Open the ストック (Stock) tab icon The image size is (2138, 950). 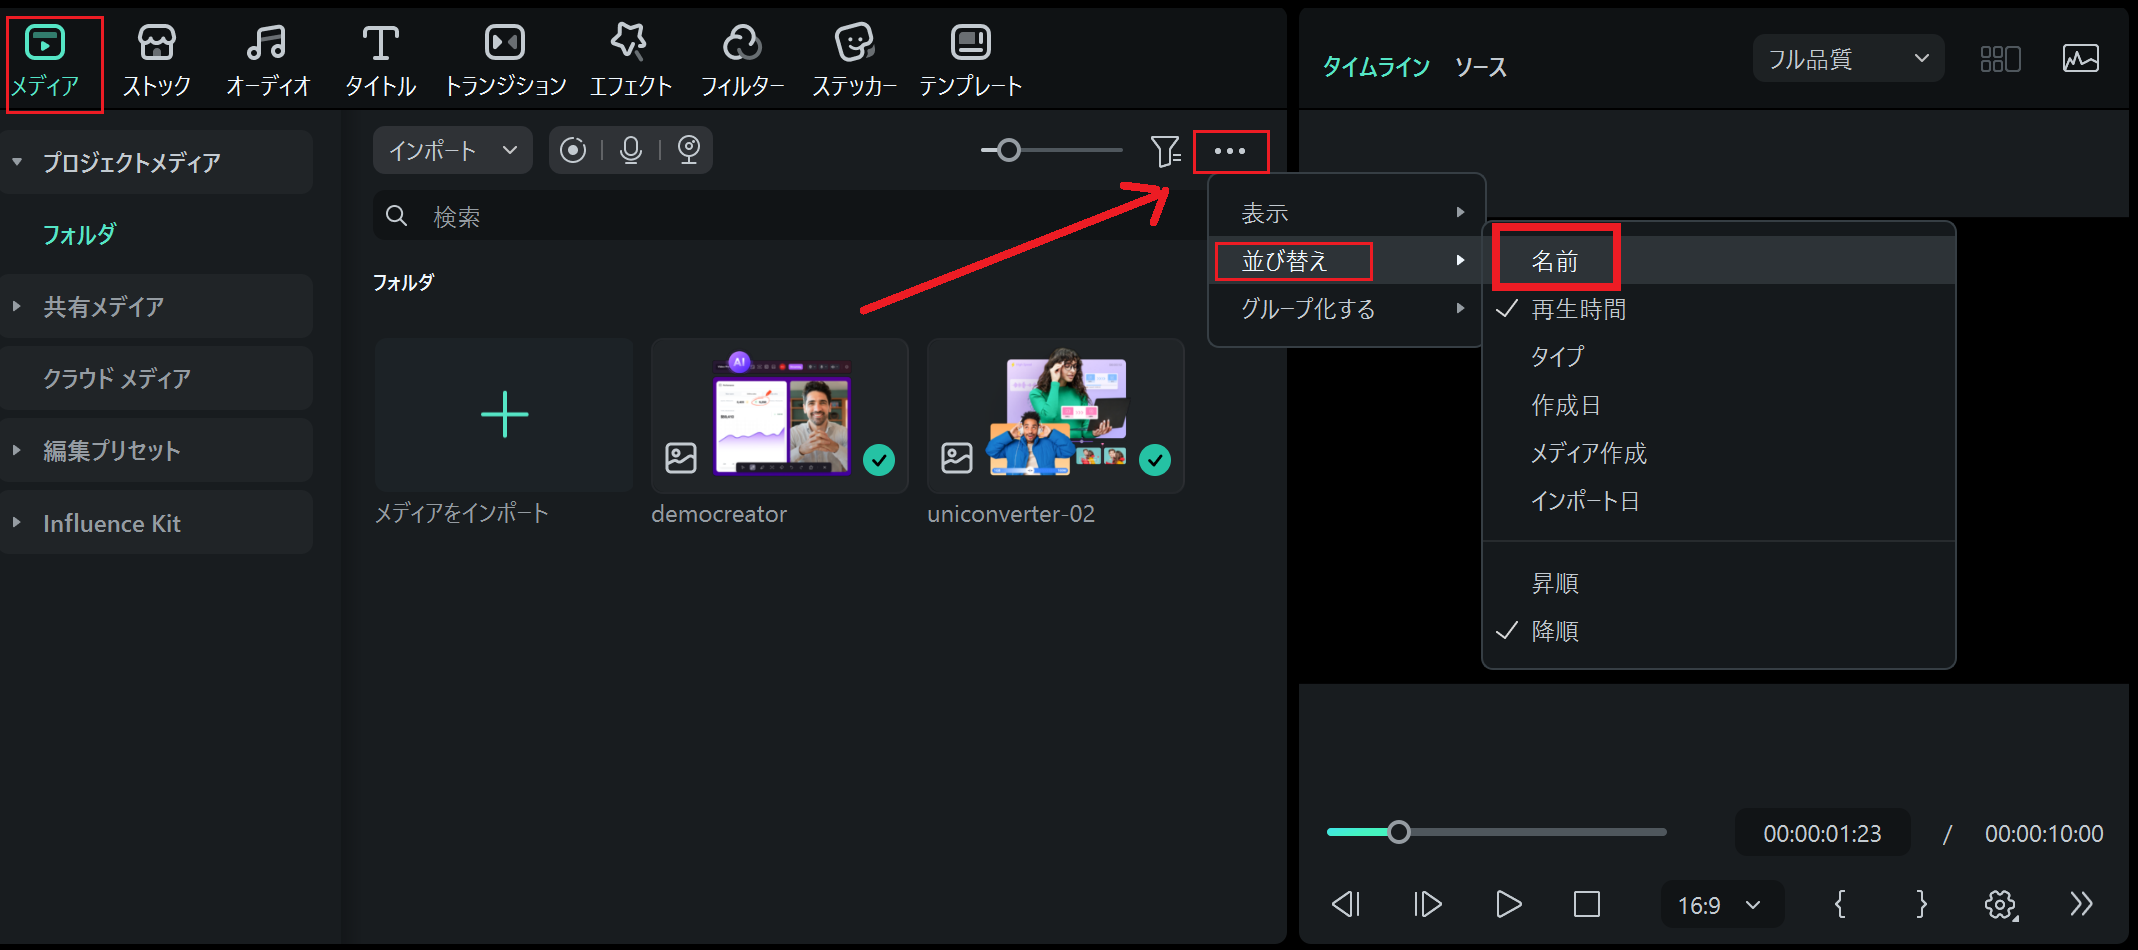click(157, 44)
